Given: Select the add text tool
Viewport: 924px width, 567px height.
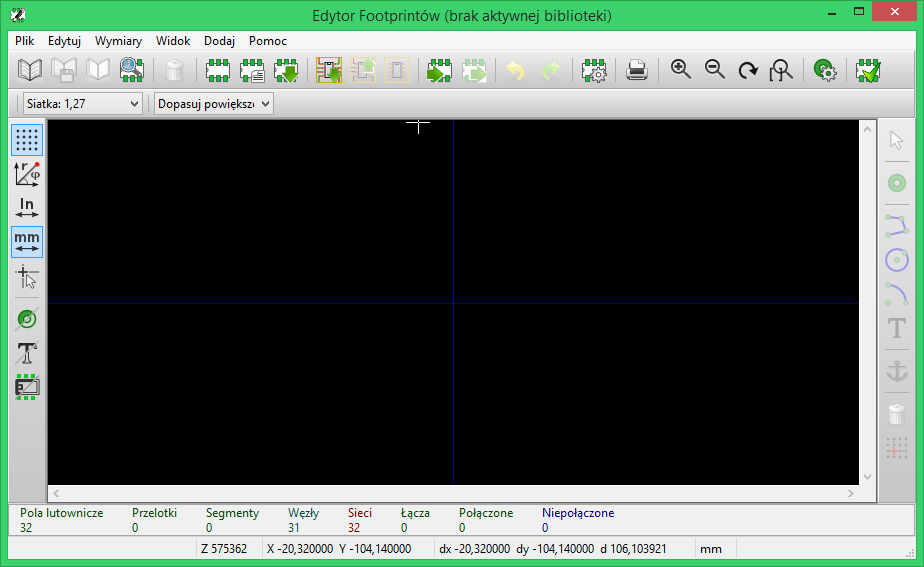Looking at the screenshot, I should (897, 328).
